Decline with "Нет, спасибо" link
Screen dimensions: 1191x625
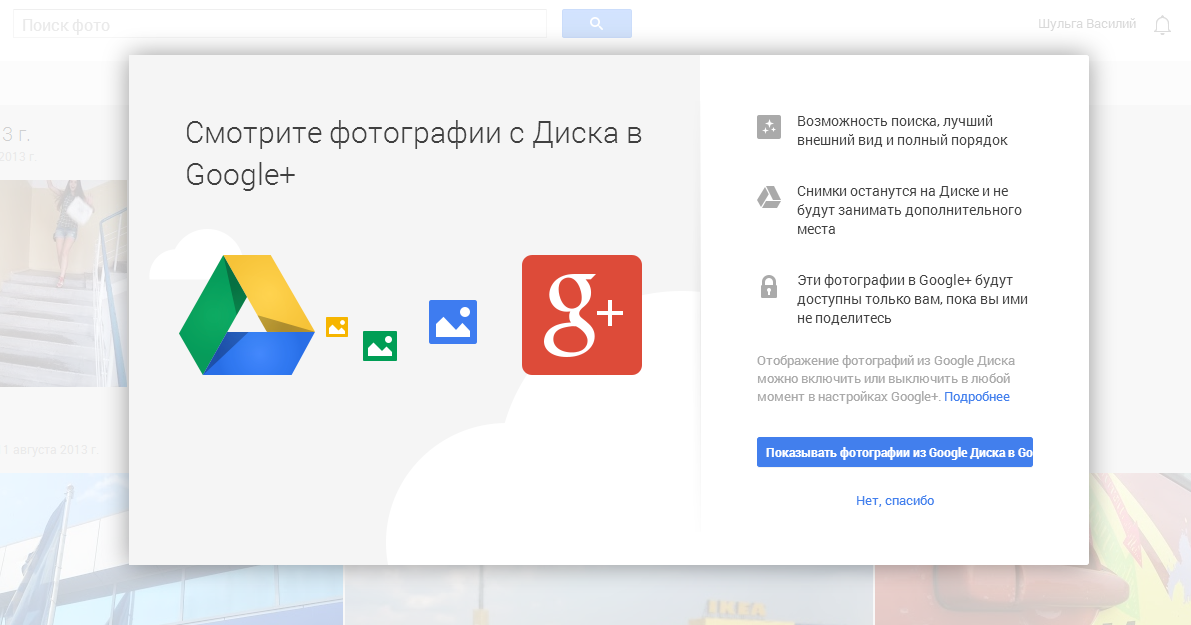tap(895, 500)
